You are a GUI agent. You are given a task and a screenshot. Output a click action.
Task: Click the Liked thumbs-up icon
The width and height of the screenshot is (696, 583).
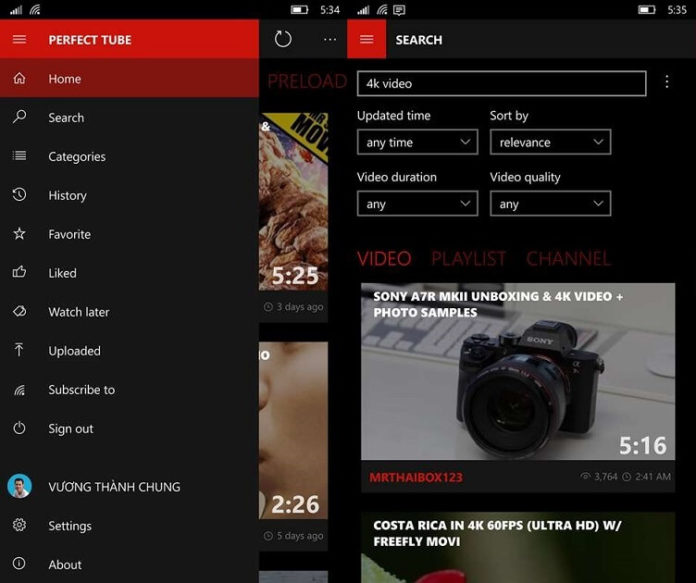pyautogui.click(x=19, y=272)
